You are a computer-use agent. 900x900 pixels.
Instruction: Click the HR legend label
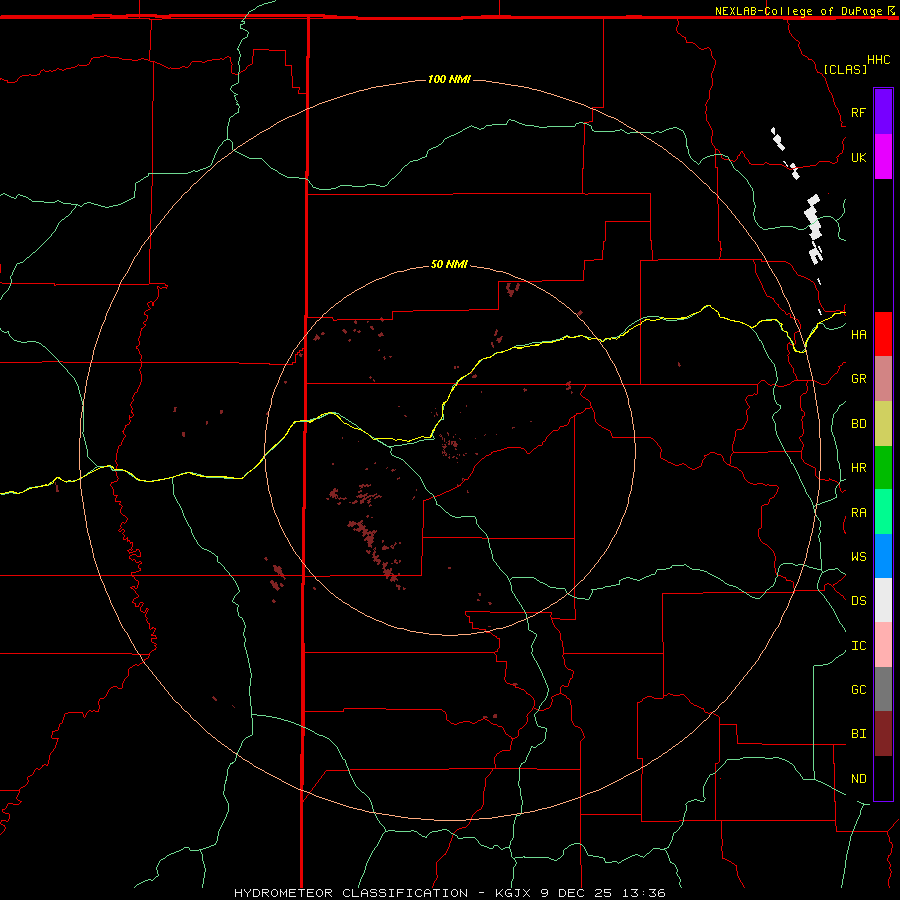point(858,468)
